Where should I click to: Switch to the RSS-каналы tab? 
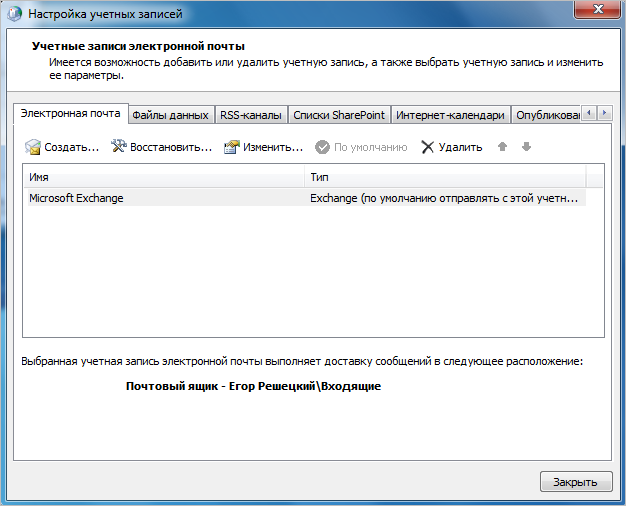coord(251,115)
